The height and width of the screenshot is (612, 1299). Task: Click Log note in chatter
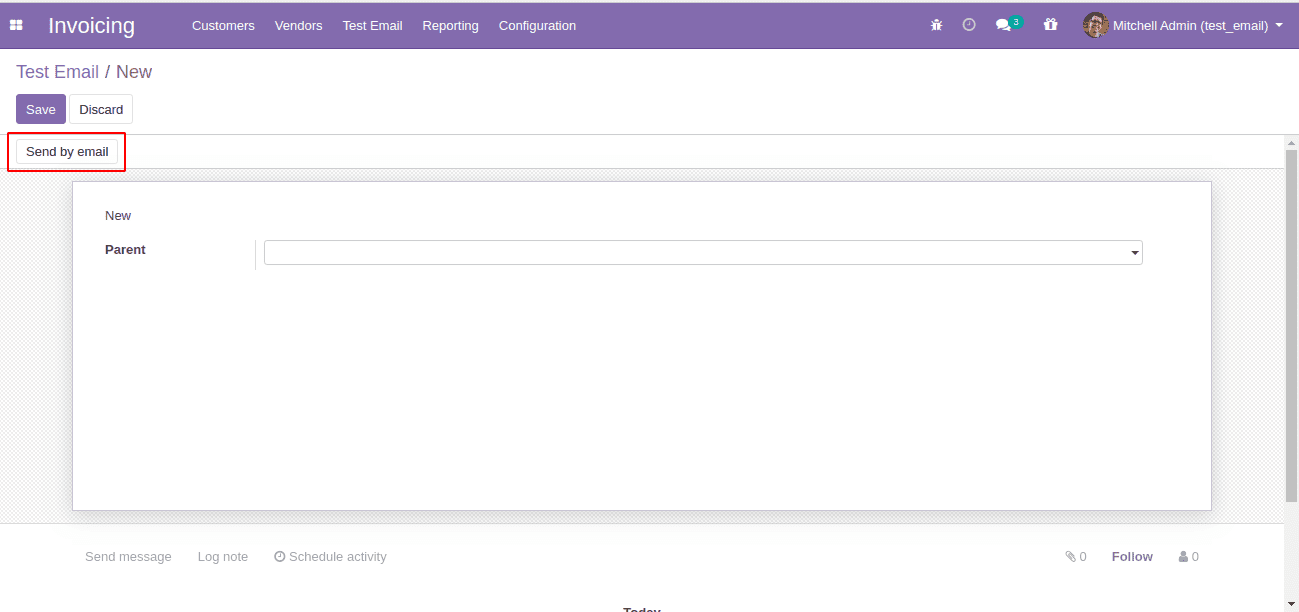(223, 557)
